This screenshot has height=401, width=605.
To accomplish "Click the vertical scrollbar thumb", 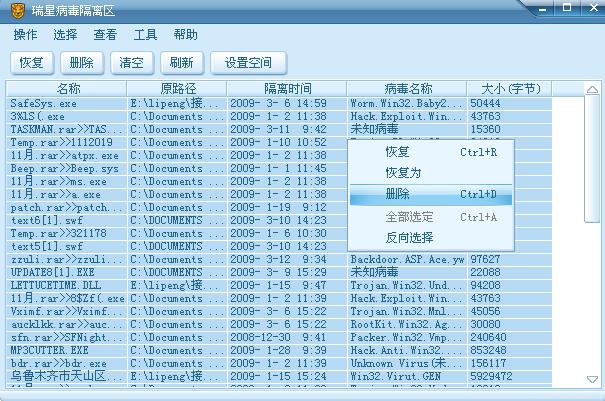I will coord(592,159).
